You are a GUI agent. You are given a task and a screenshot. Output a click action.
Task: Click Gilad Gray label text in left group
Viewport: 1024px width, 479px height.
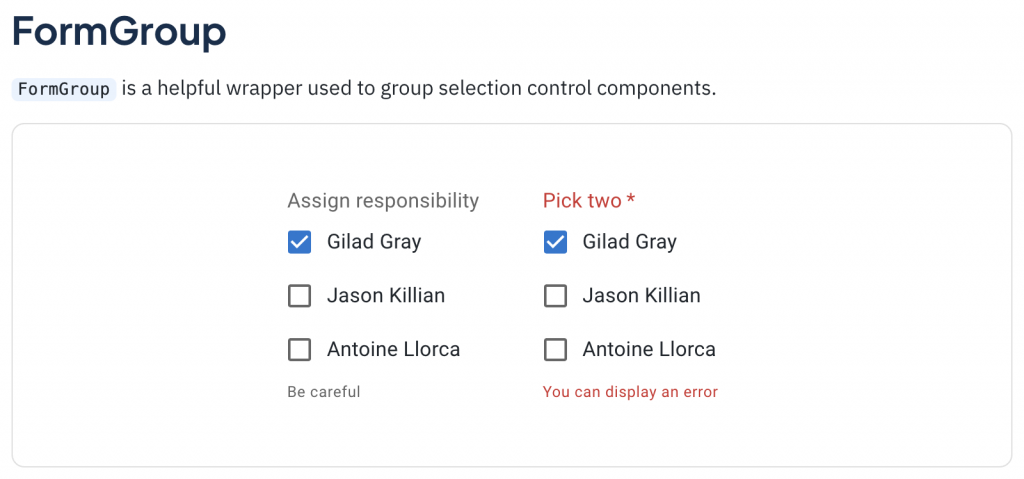[374, 242]
